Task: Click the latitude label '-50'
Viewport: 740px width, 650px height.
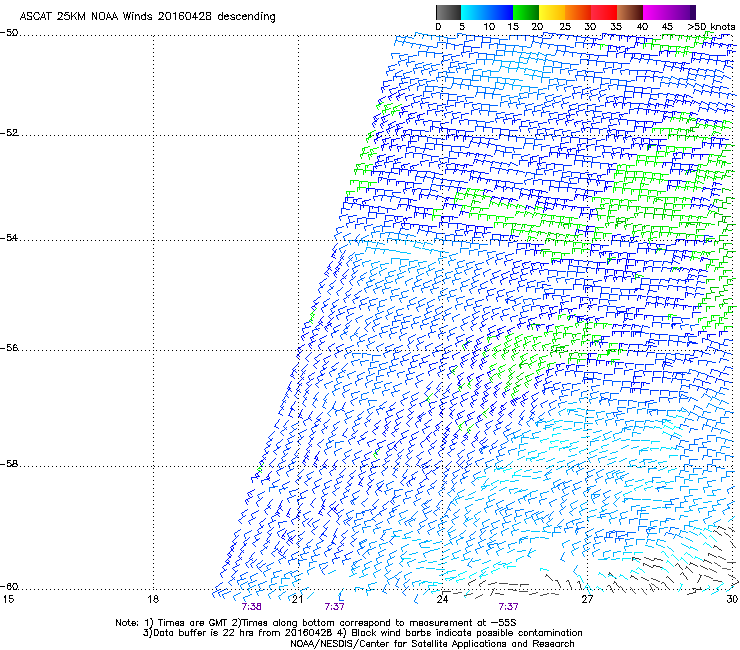Action: [9, 33]
